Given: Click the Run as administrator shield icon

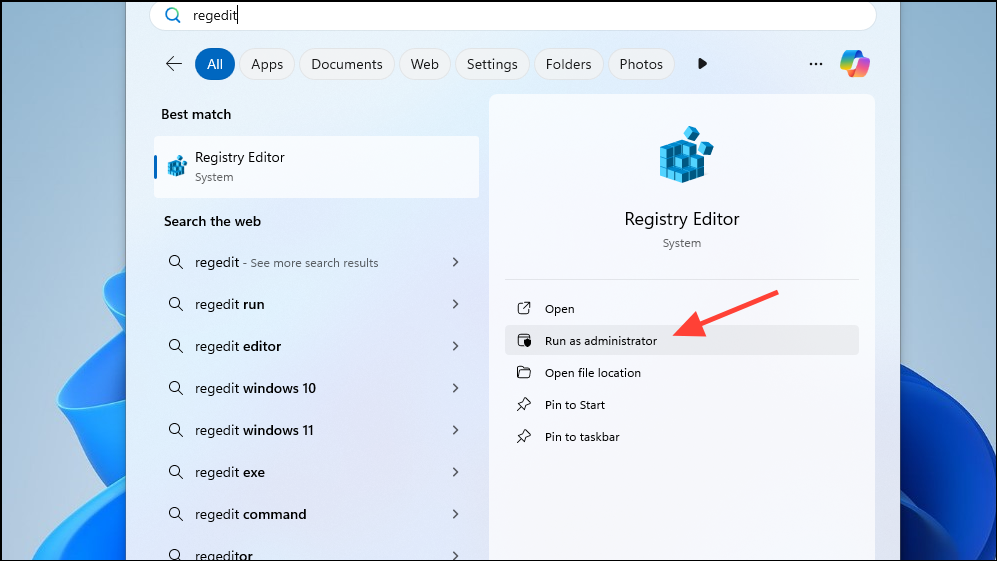Looking at the screenshot, I should click(524, 340).
